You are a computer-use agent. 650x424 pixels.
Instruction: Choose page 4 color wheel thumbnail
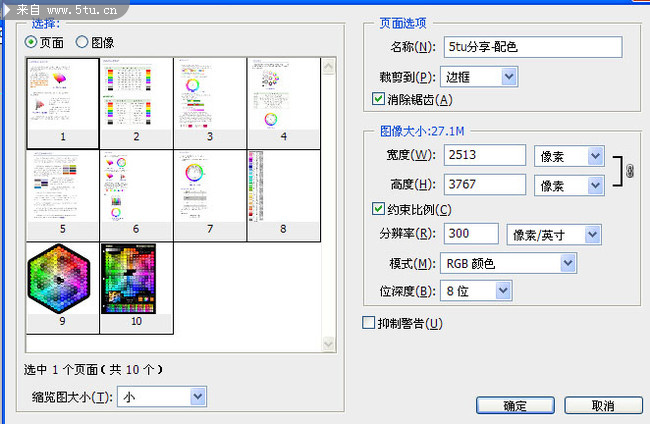283,96
